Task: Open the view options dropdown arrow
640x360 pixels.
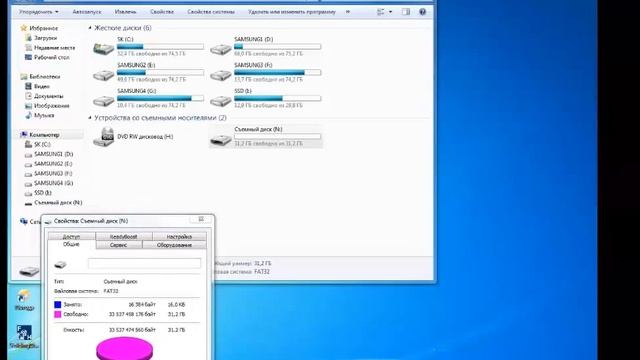Action: (391, 12)
